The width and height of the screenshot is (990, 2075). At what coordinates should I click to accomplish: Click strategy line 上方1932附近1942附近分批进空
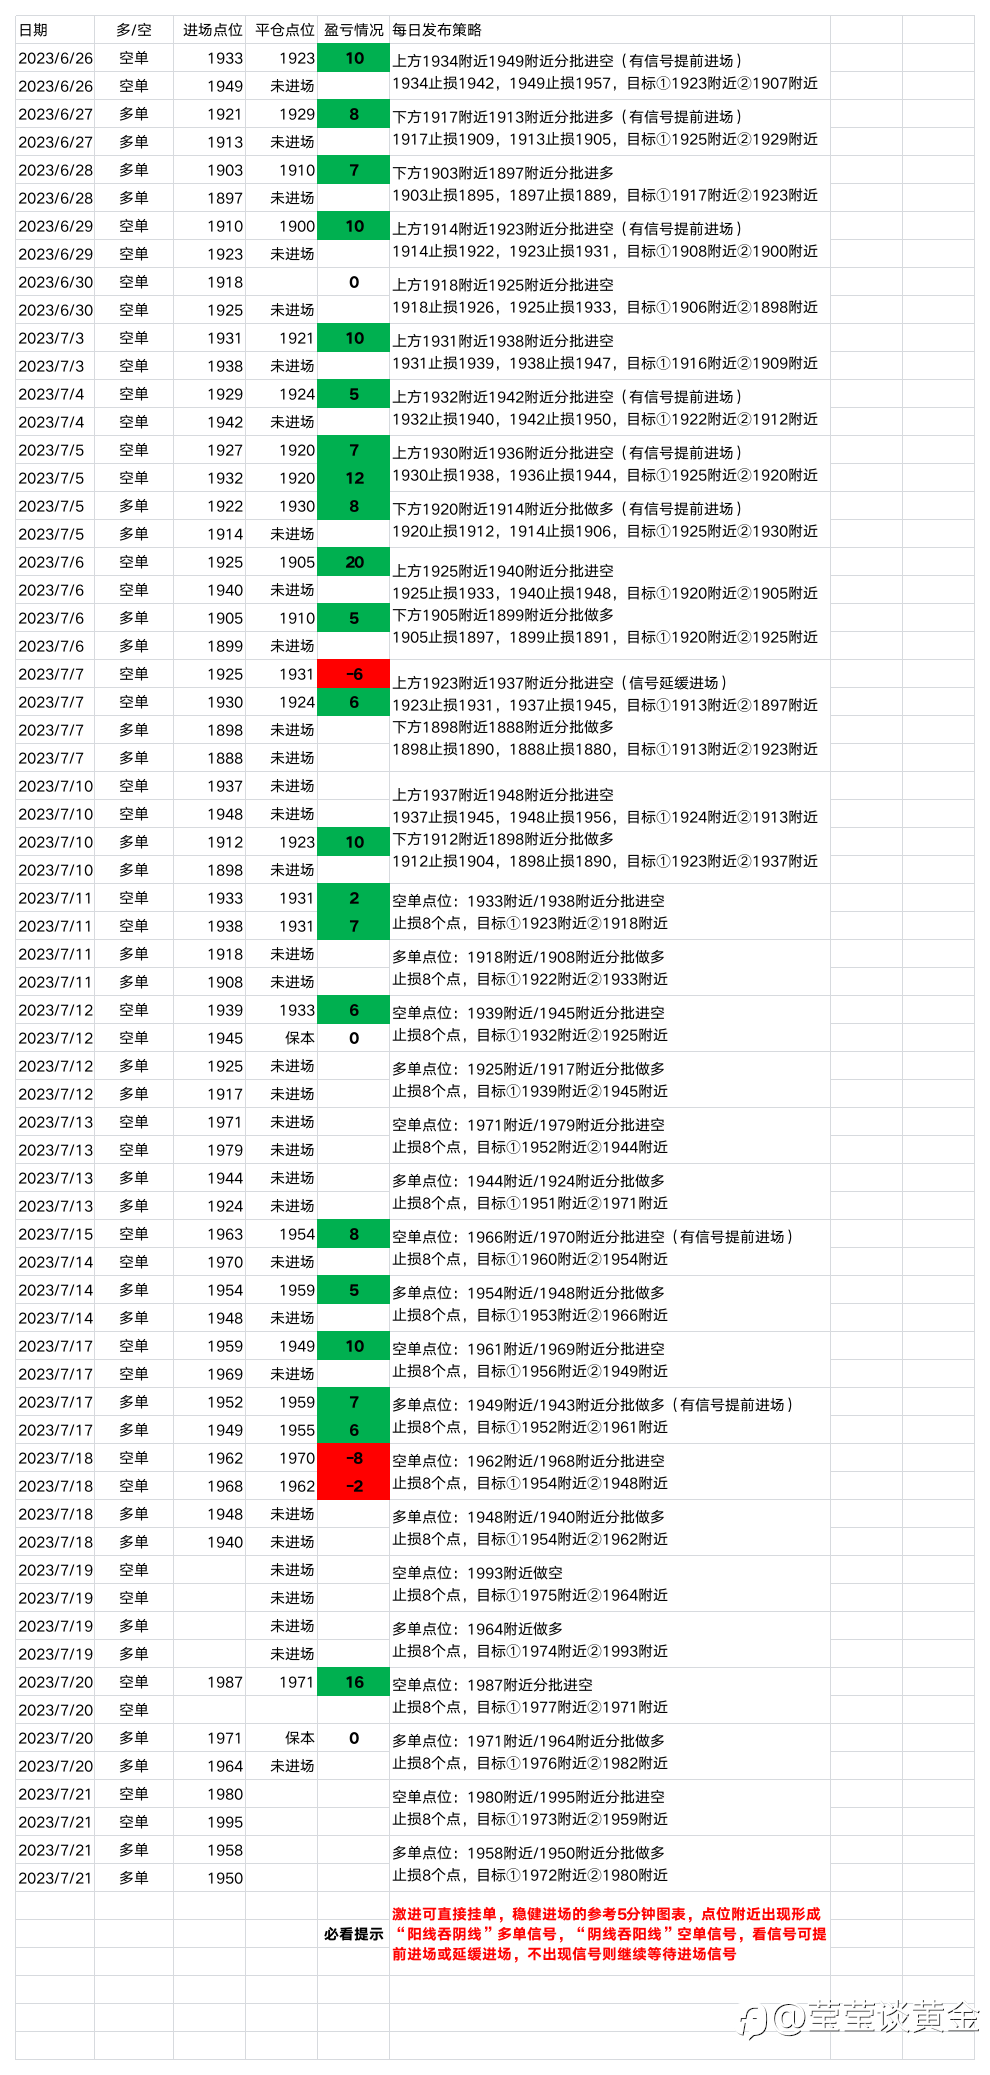point(503,397)
